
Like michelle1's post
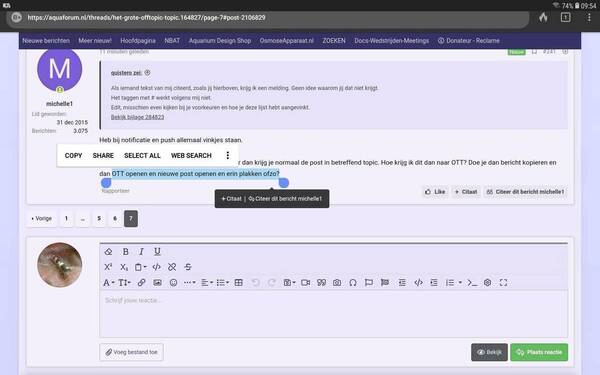(435, 192)
